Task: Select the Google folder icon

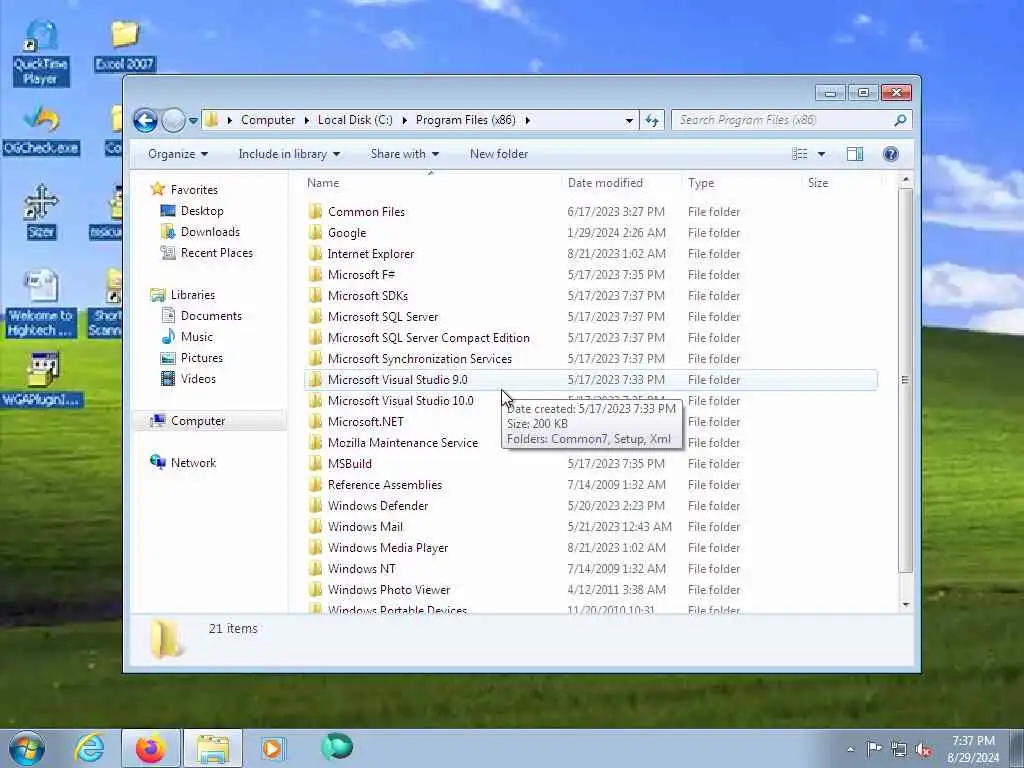Action: click(315, 232)
